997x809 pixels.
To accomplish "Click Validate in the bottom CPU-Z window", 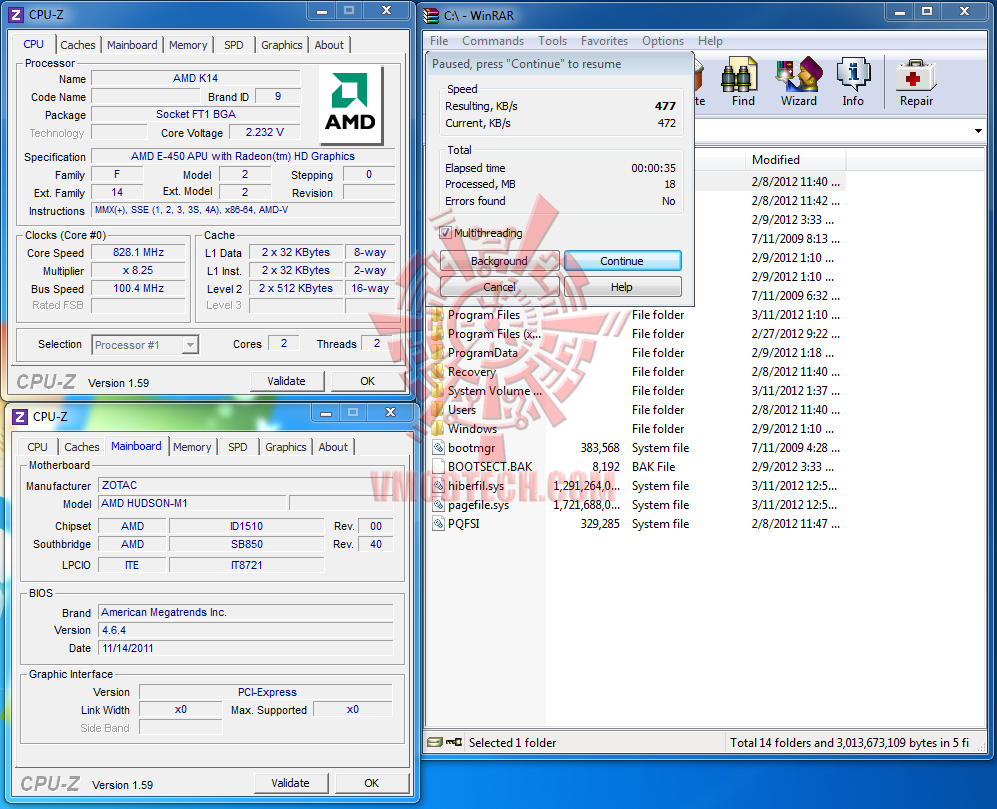I will [x=291, y=783].
